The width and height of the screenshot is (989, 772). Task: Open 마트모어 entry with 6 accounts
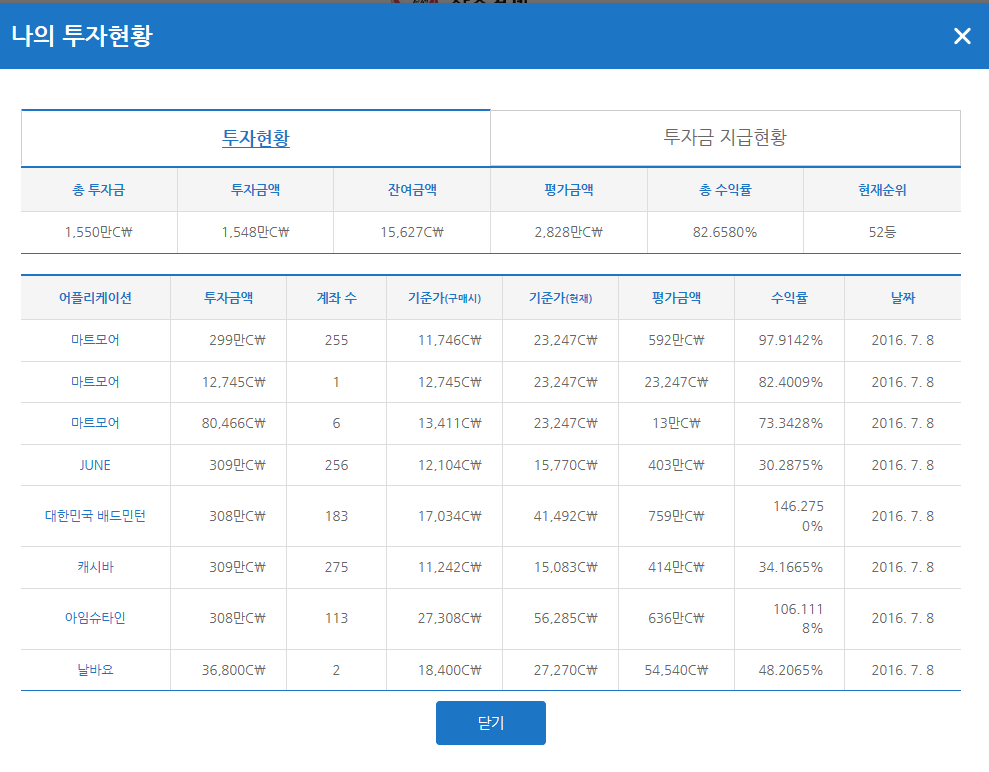(x=95, y=423)
